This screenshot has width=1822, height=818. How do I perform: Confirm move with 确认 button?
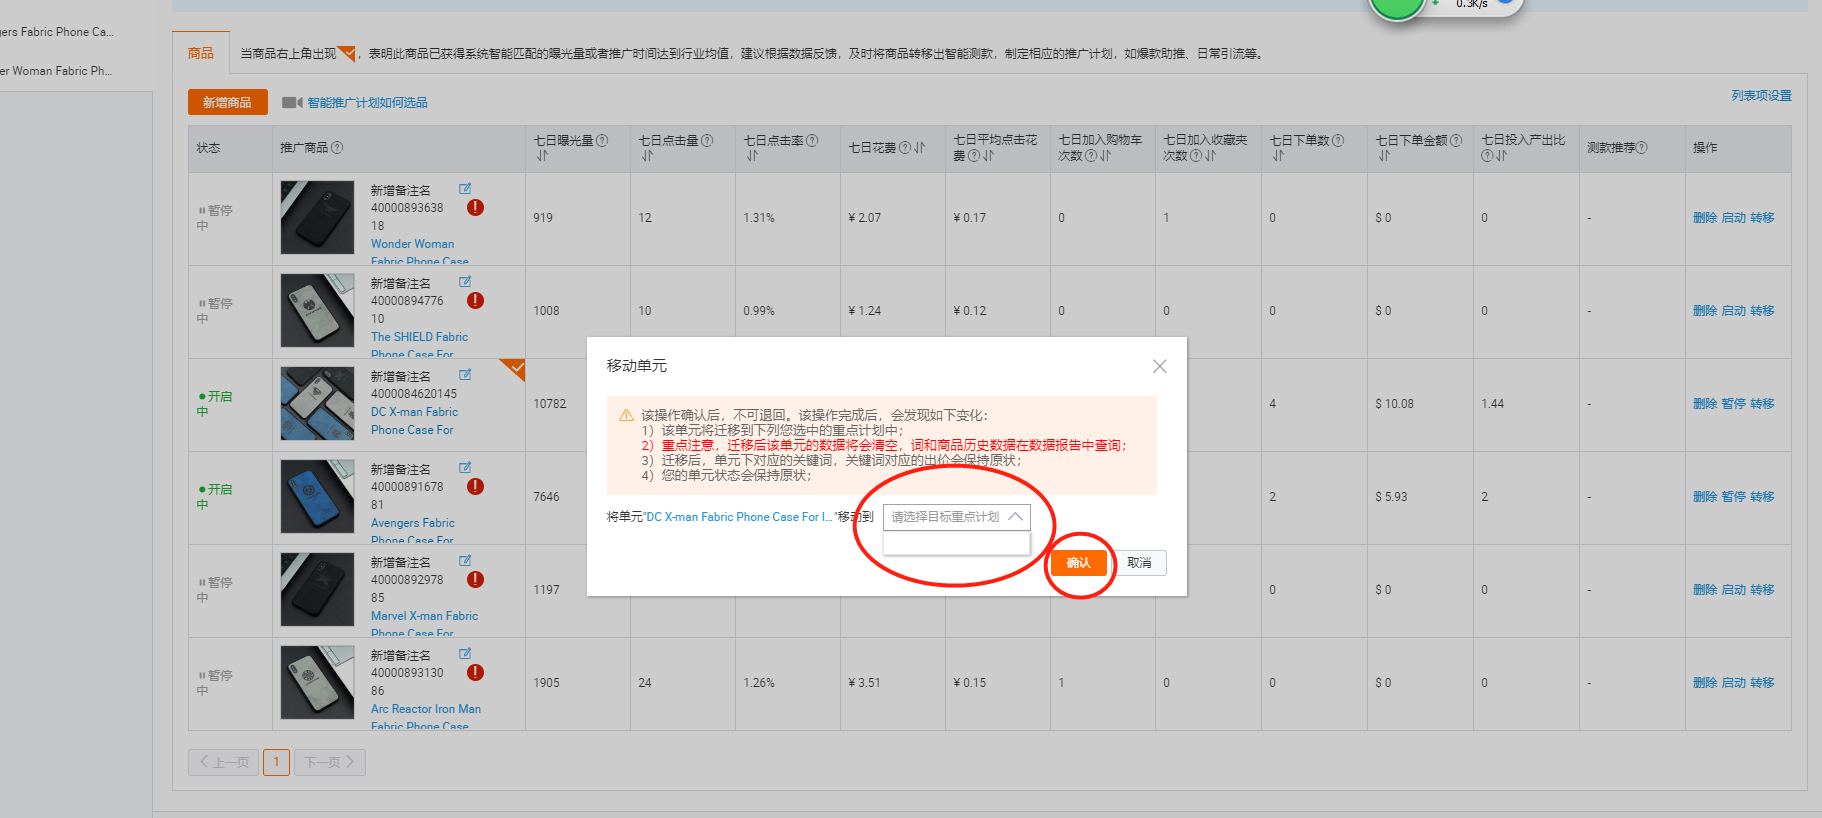1078,563
